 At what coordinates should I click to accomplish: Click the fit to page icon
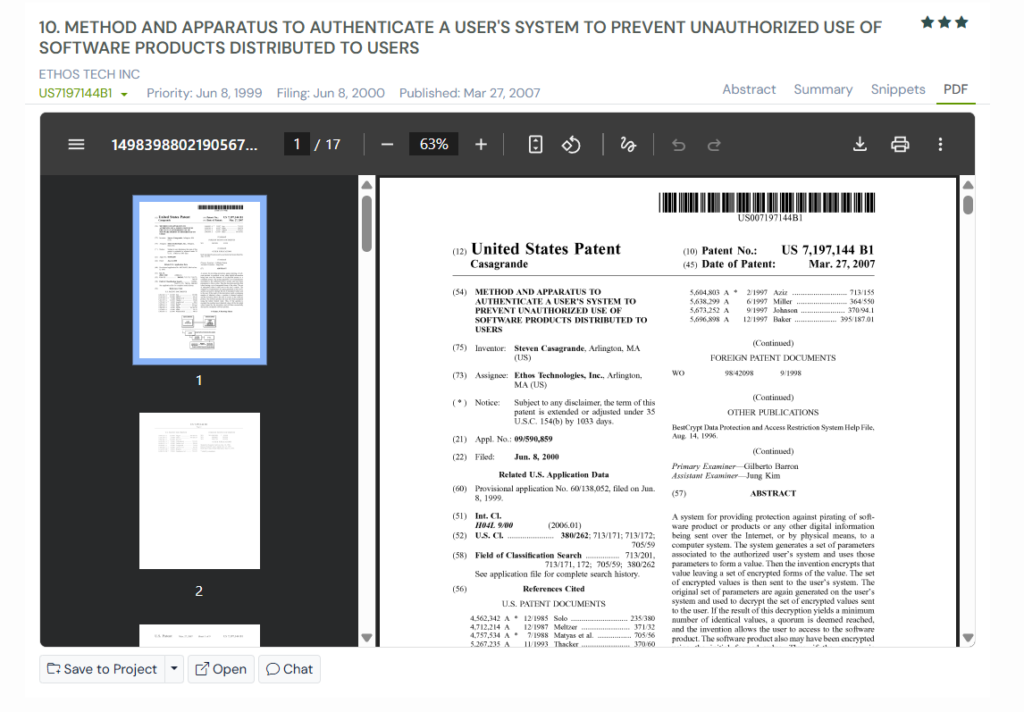535,144
